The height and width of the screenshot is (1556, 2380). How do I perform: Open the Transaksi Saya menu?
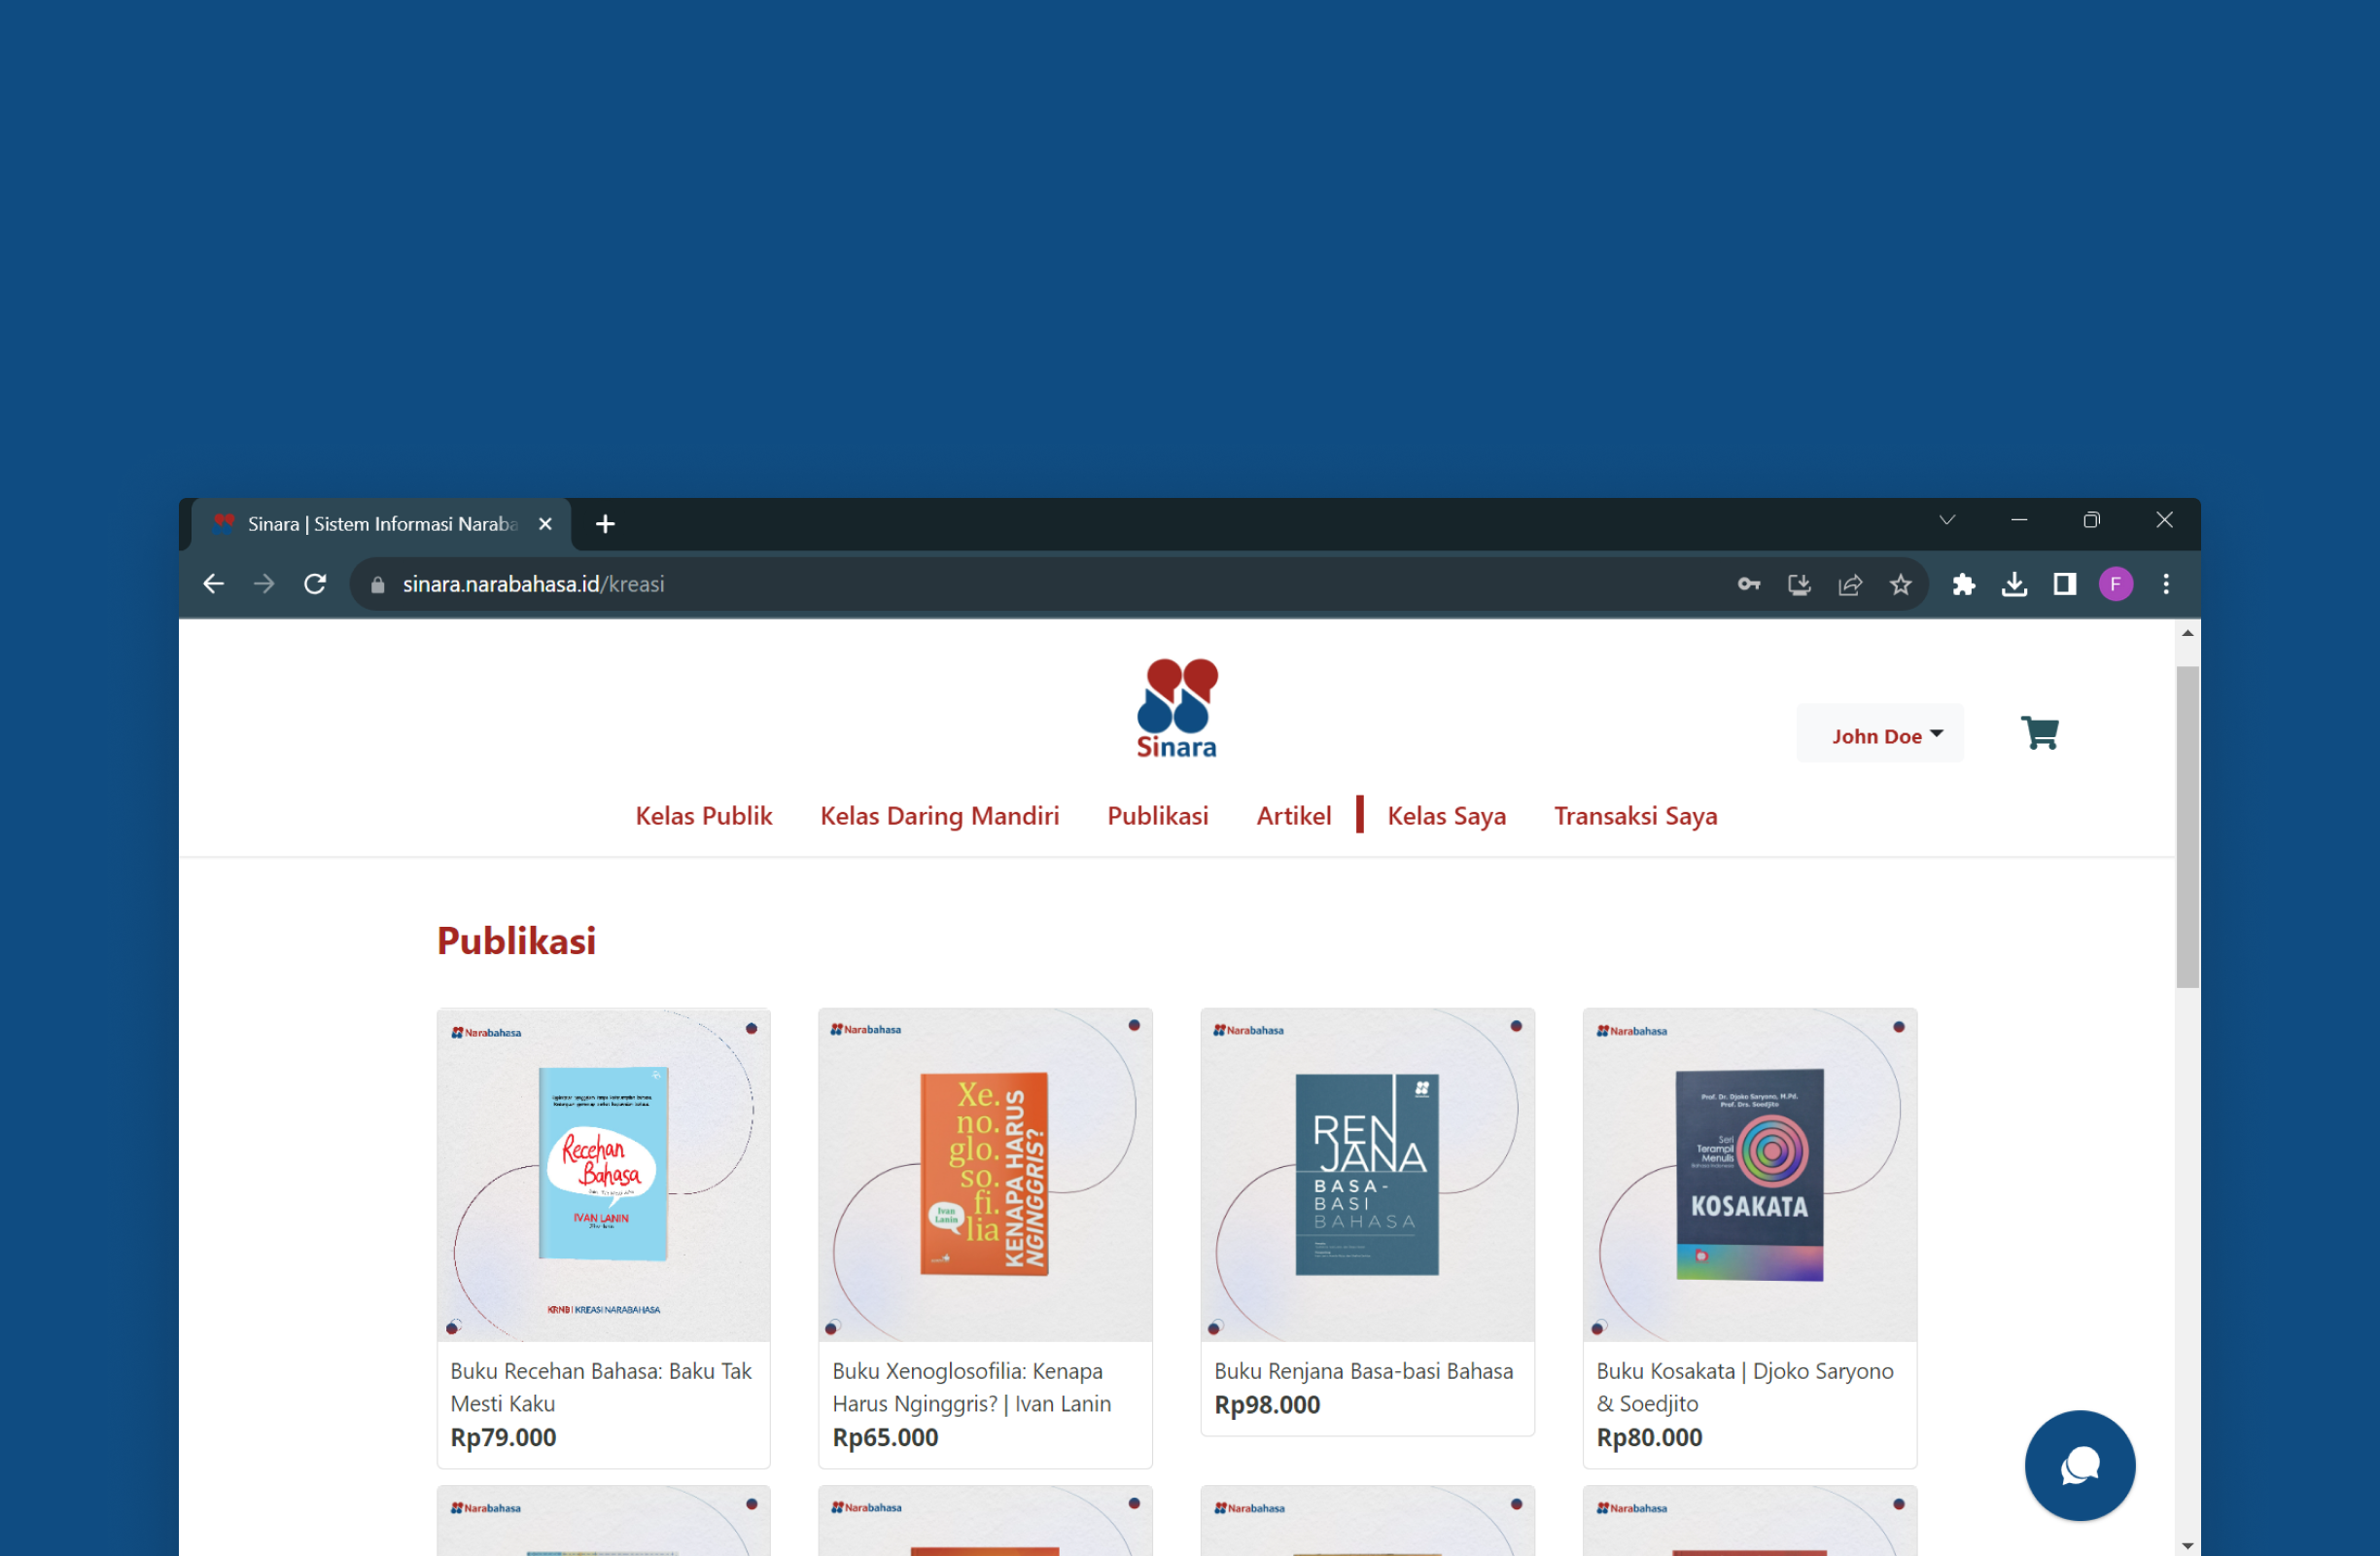[x=1635, y=816]
